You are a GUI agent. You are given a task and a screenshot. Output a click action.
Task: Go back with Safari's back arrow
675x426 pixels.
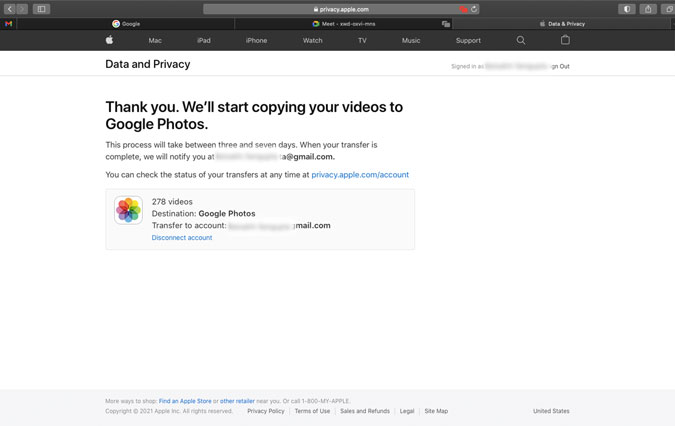[x=10, y=9]
